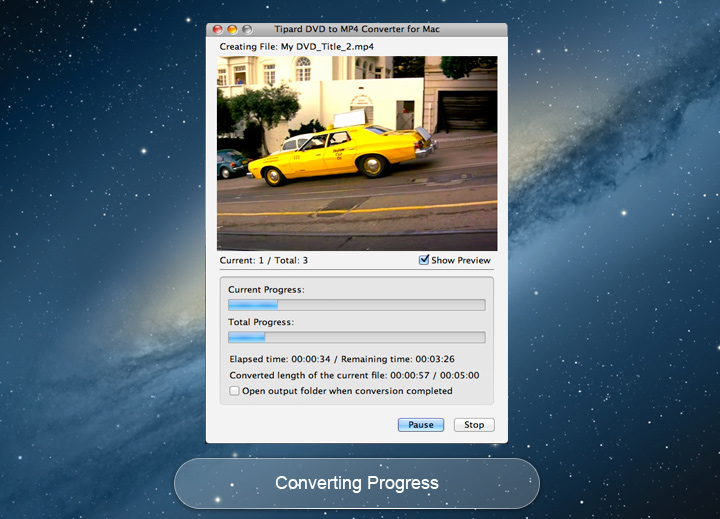Click the 'Current Progress:' label

click(x=266, y=290)
